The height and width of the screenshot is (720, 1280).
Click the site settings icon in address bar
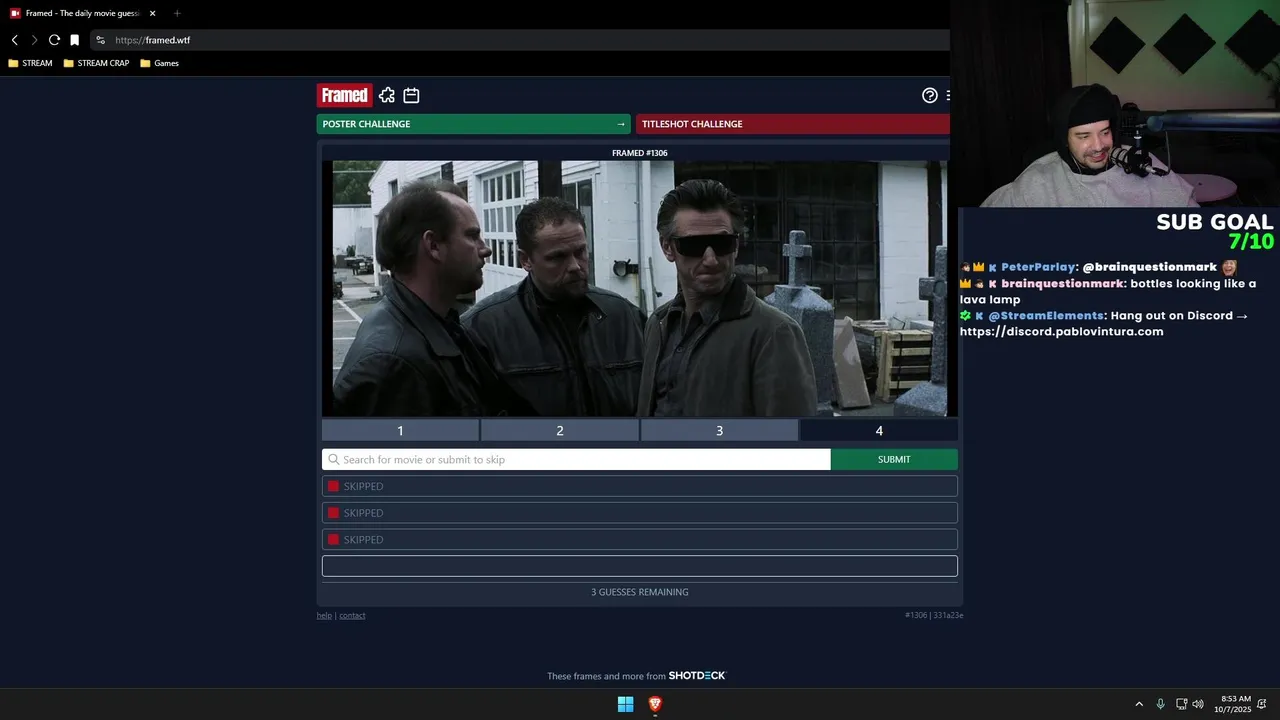pyautogui.click(x=101, y=40)
